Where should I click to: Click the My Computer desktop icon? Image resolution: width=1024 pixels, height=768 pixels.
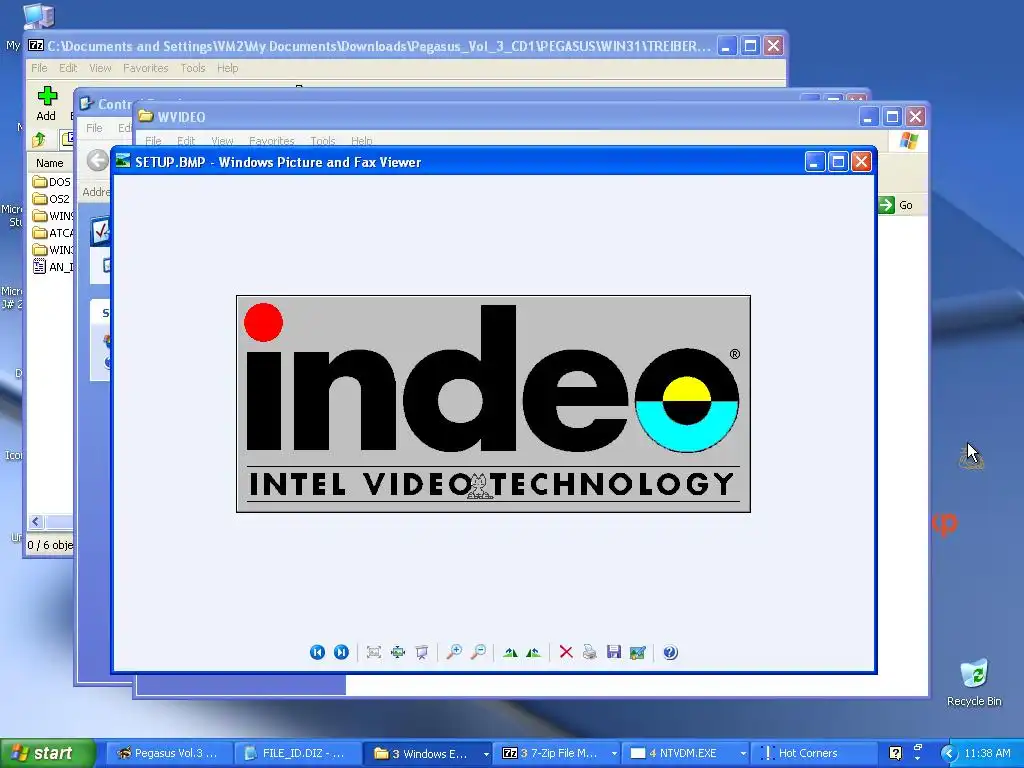tap(38, 16)
